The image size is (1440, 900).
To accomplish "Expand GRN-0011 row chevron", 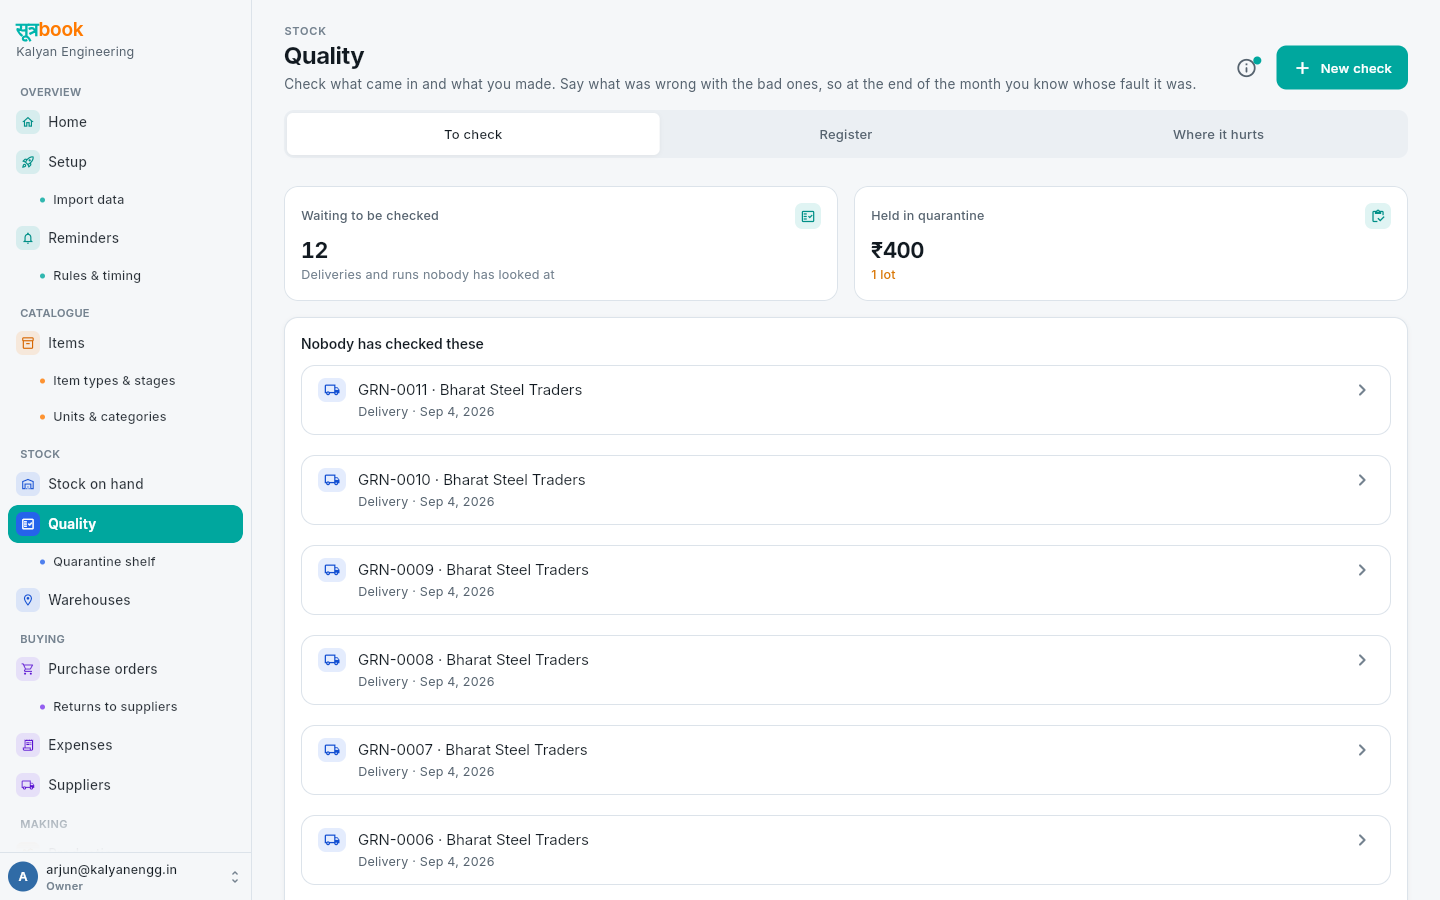I will (1362, 390).
